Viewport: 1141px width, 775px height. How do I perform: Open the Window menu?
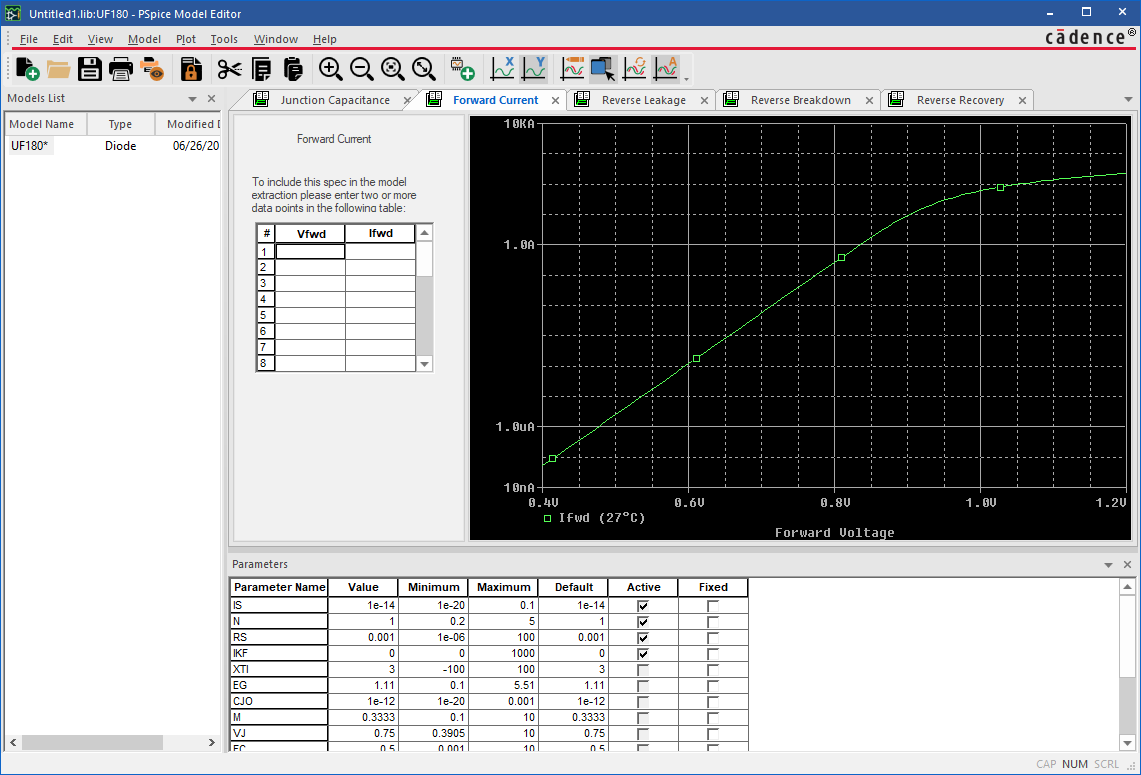tap(275, 39)
